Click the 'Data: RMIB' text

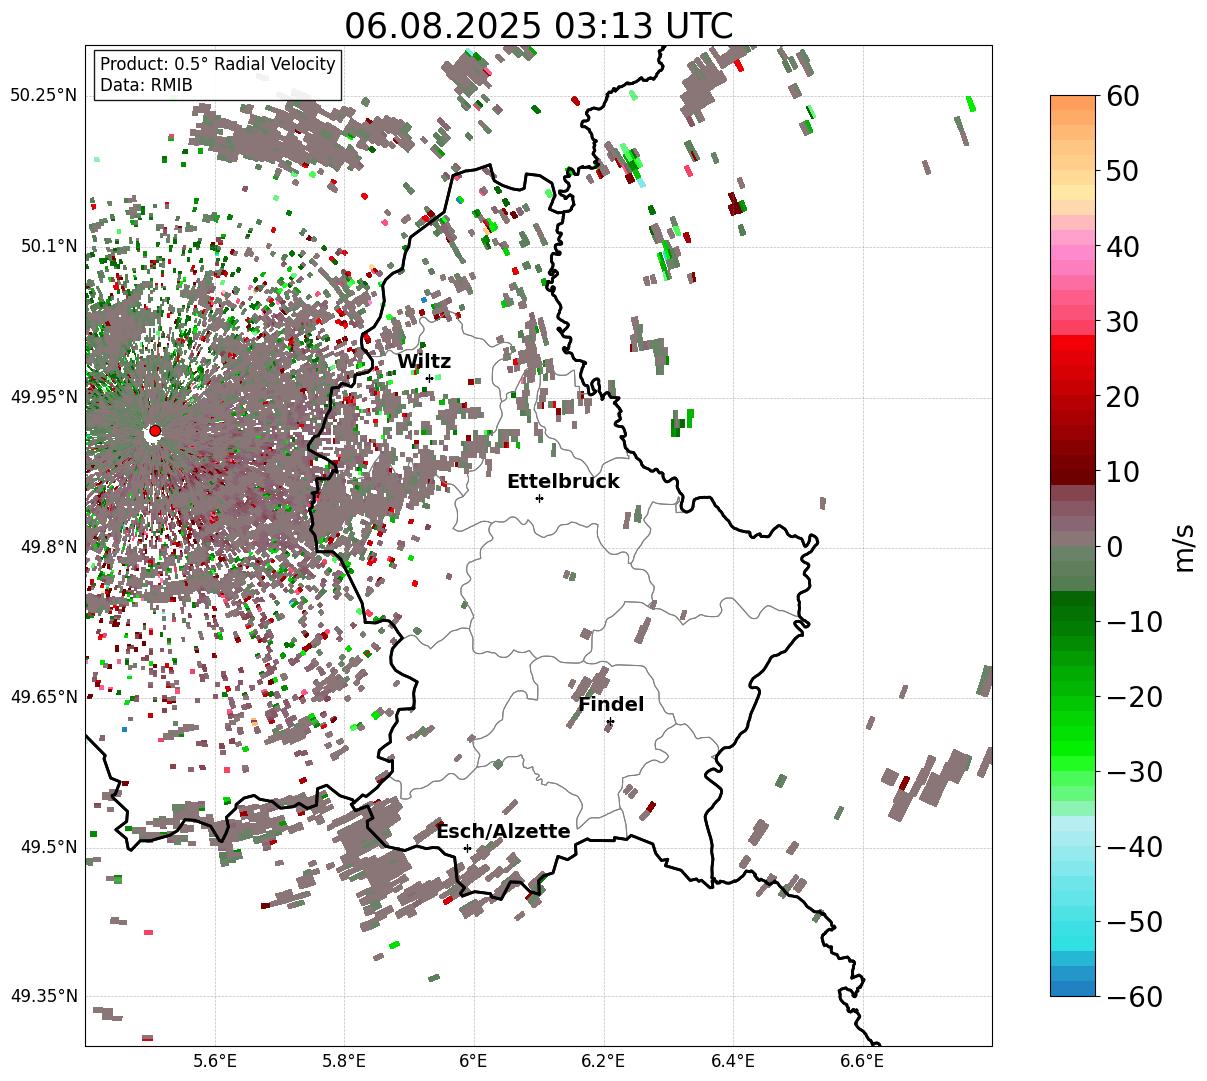(146, 85)
